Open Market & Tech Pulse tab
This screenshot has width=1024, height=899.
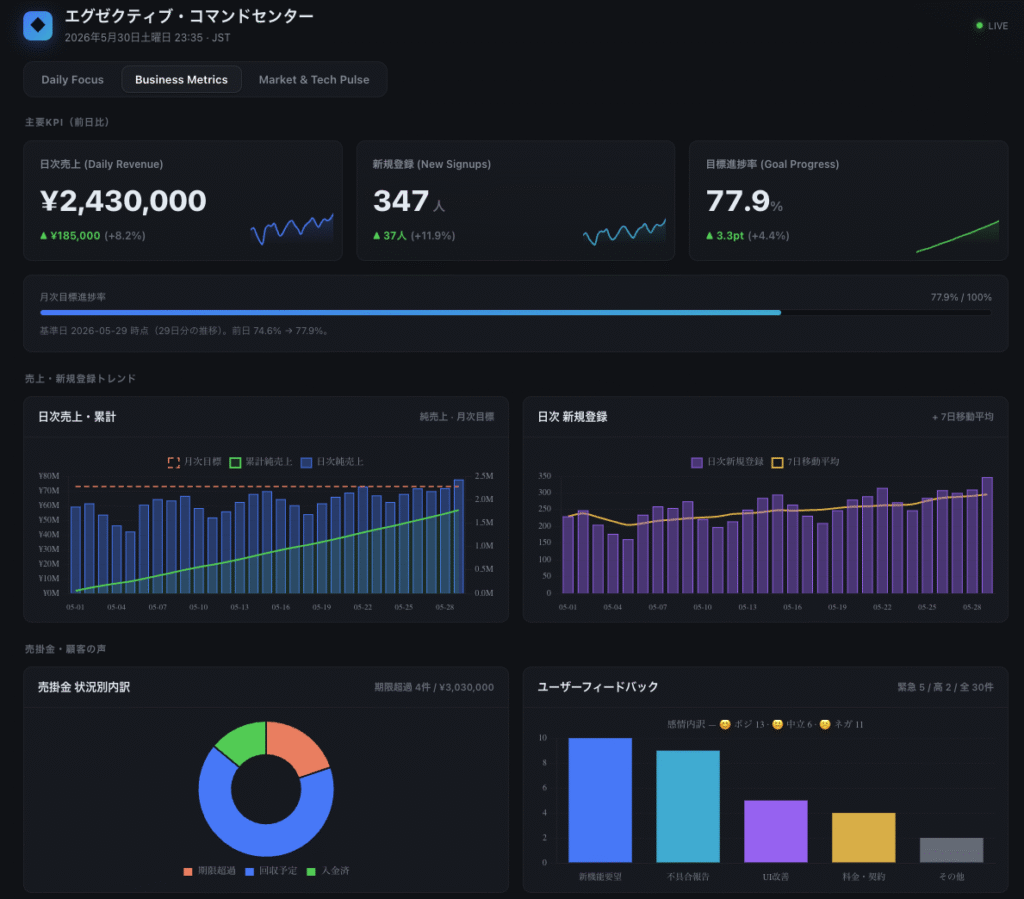click(313, 80)
